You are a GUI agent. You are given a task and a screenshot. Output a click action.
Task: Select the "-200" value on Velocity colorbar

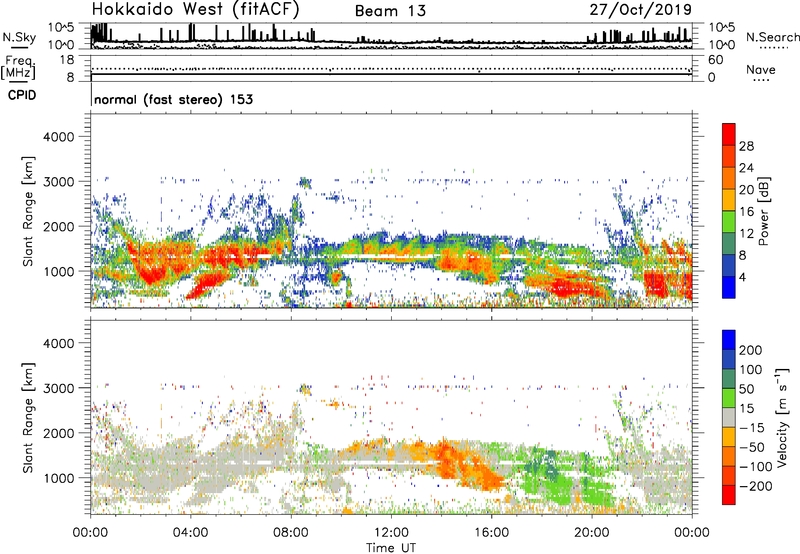tap(756, 486)
